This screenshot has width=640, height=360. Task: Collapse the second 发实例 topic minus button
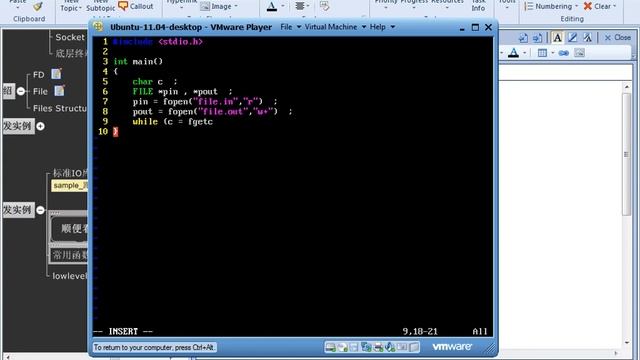[x=40, y=210]
